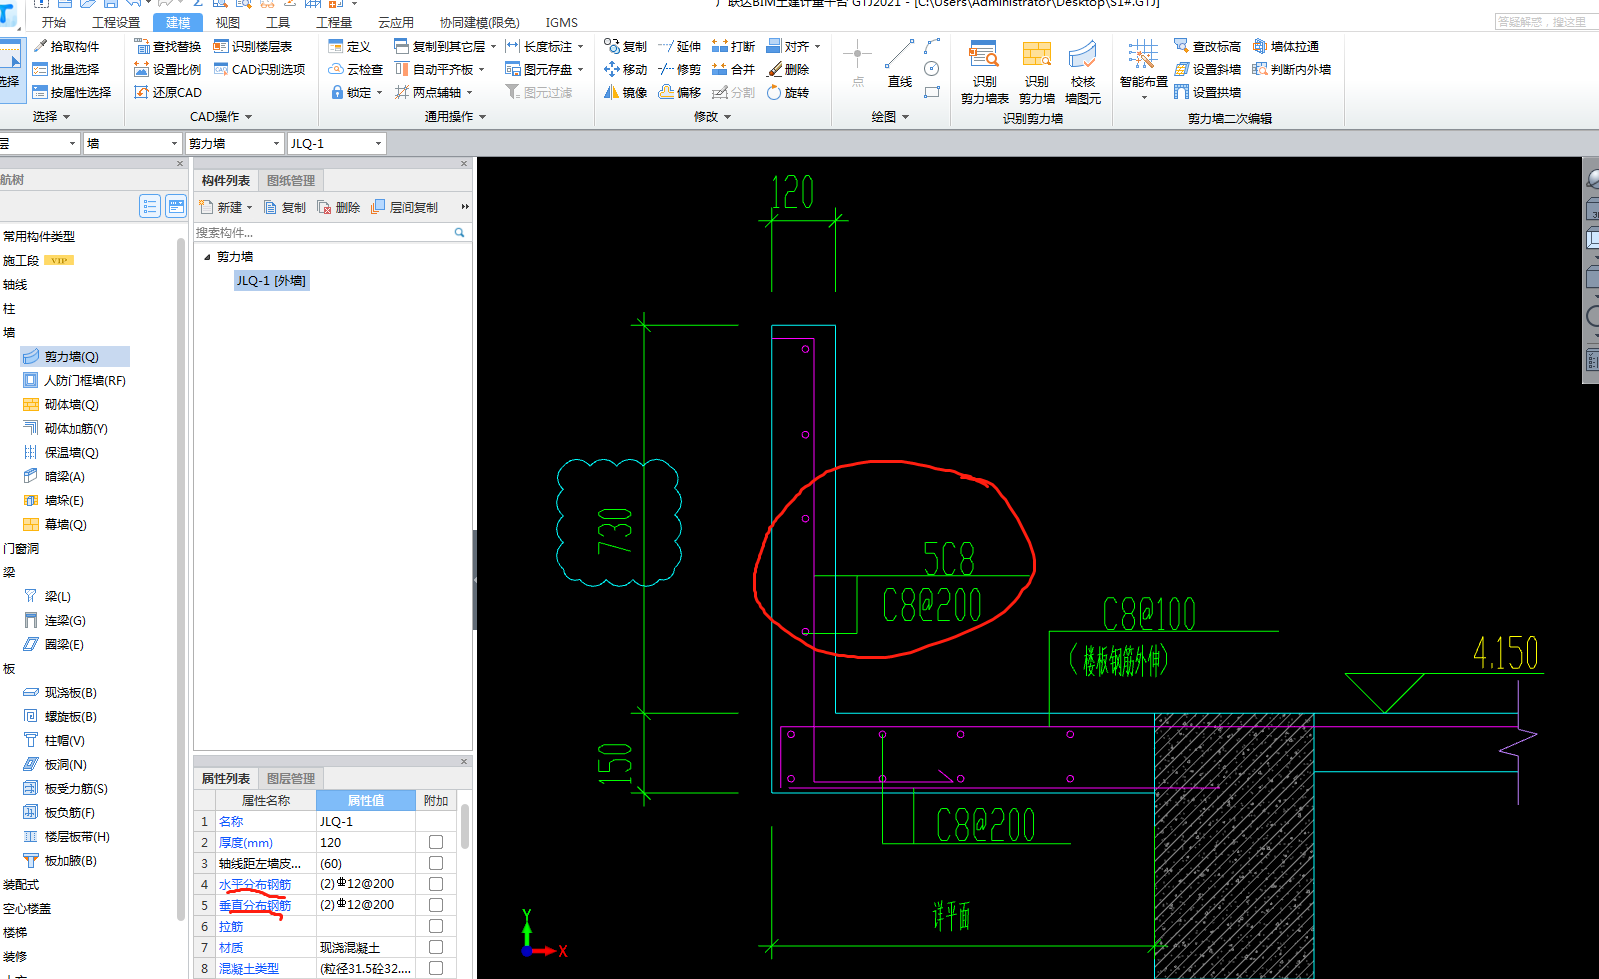Select the 移动 move tool

[x=626, y=69]
